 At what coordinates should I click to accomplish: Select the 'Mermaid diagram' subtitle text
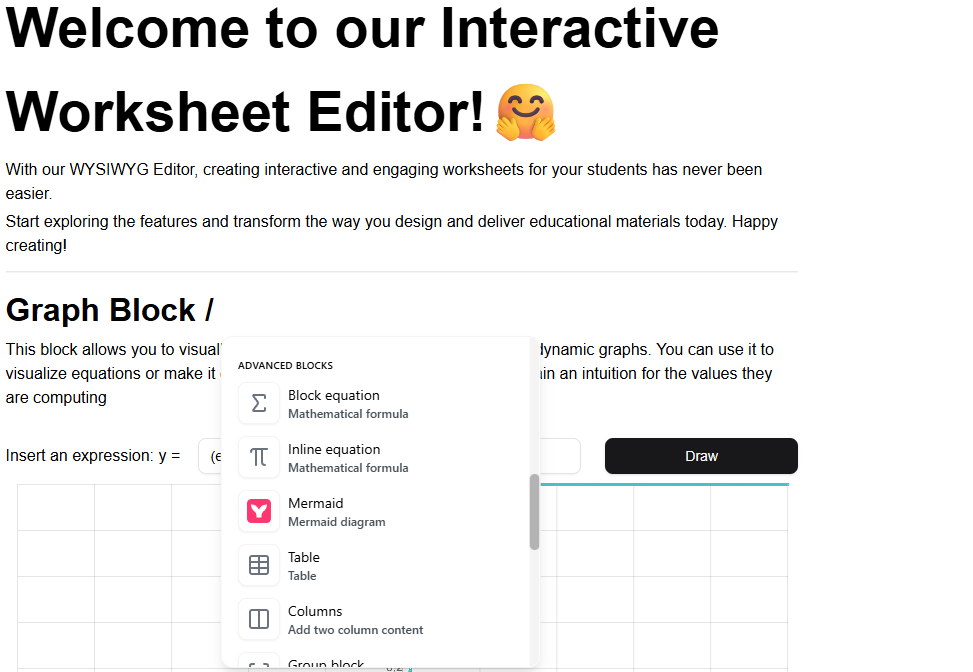click(336, 522)
